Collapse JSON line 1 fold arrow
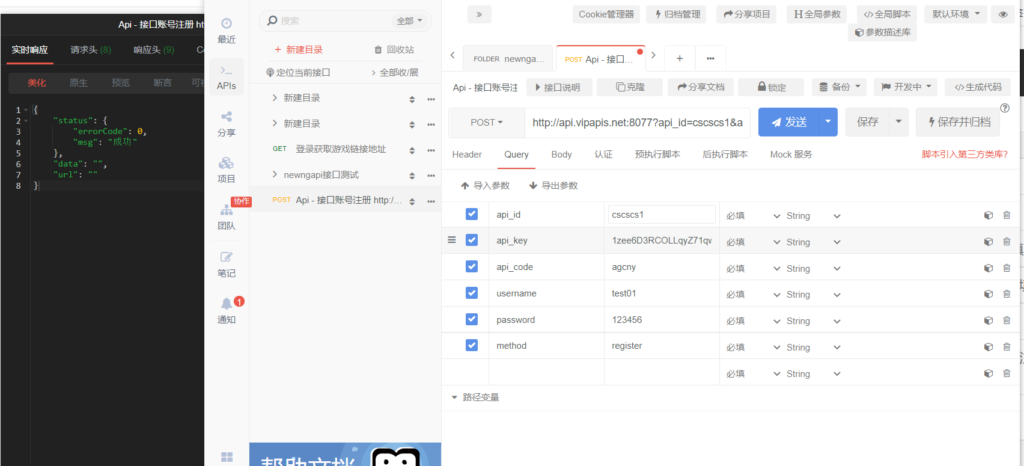The image size is (1024, 466). (x=26, y=110)
